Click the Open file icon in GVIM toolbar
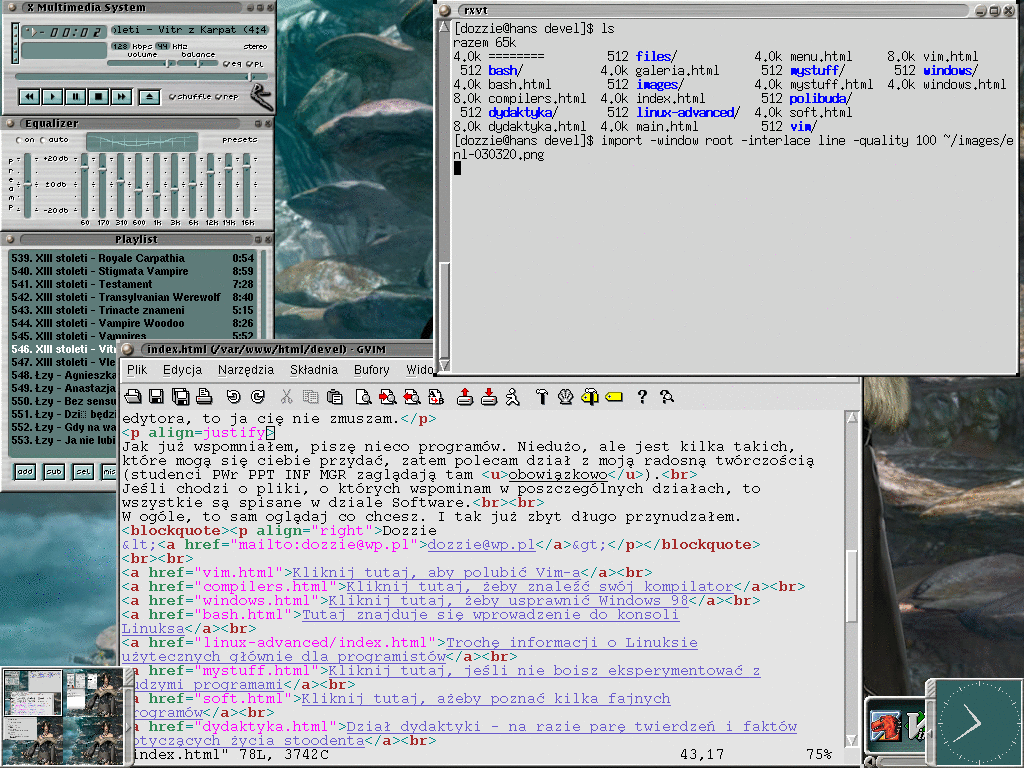The height and width of the screenshot is (768, 1024). pos(133,397)
